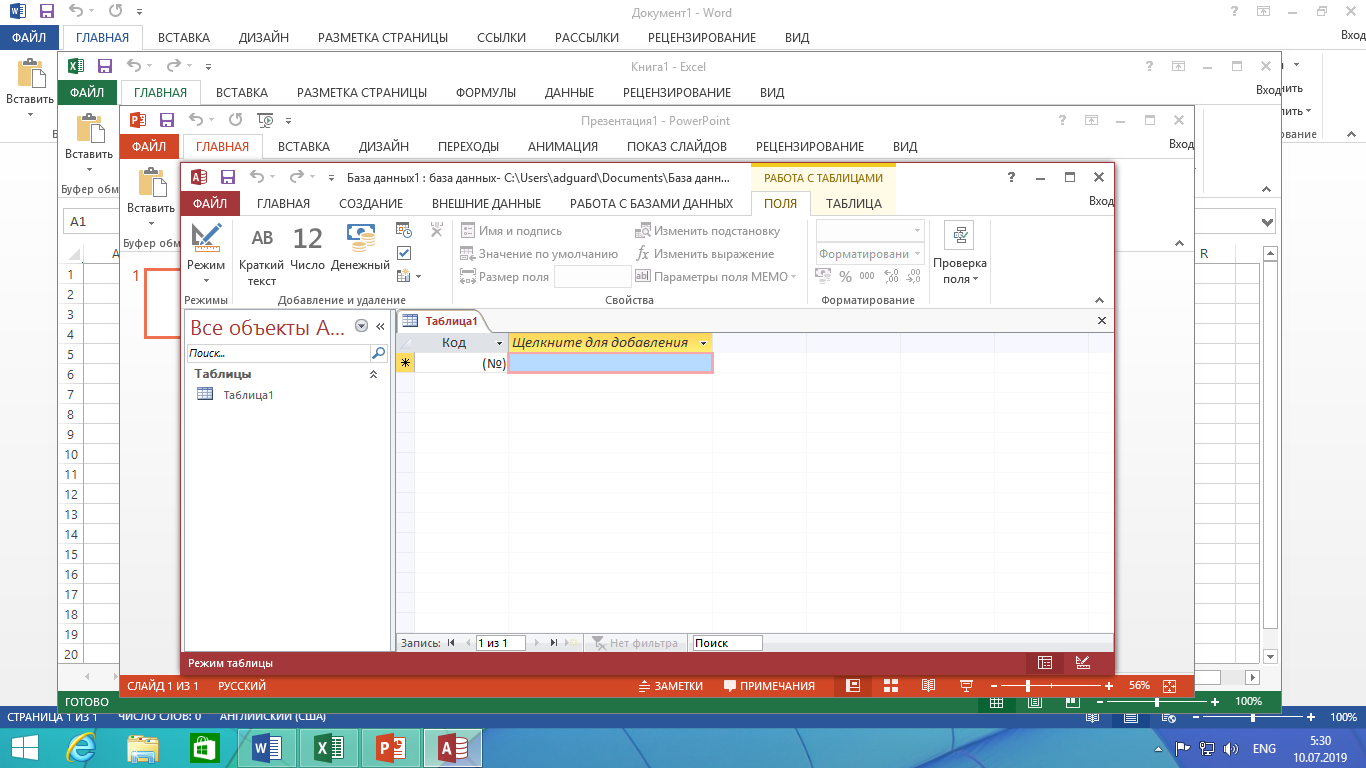Switch to ВНЕШНИЕ ДАННЫЕ tab
Image resolution: width=1366 pixels, height=768 pixels.
click(486, 203)
